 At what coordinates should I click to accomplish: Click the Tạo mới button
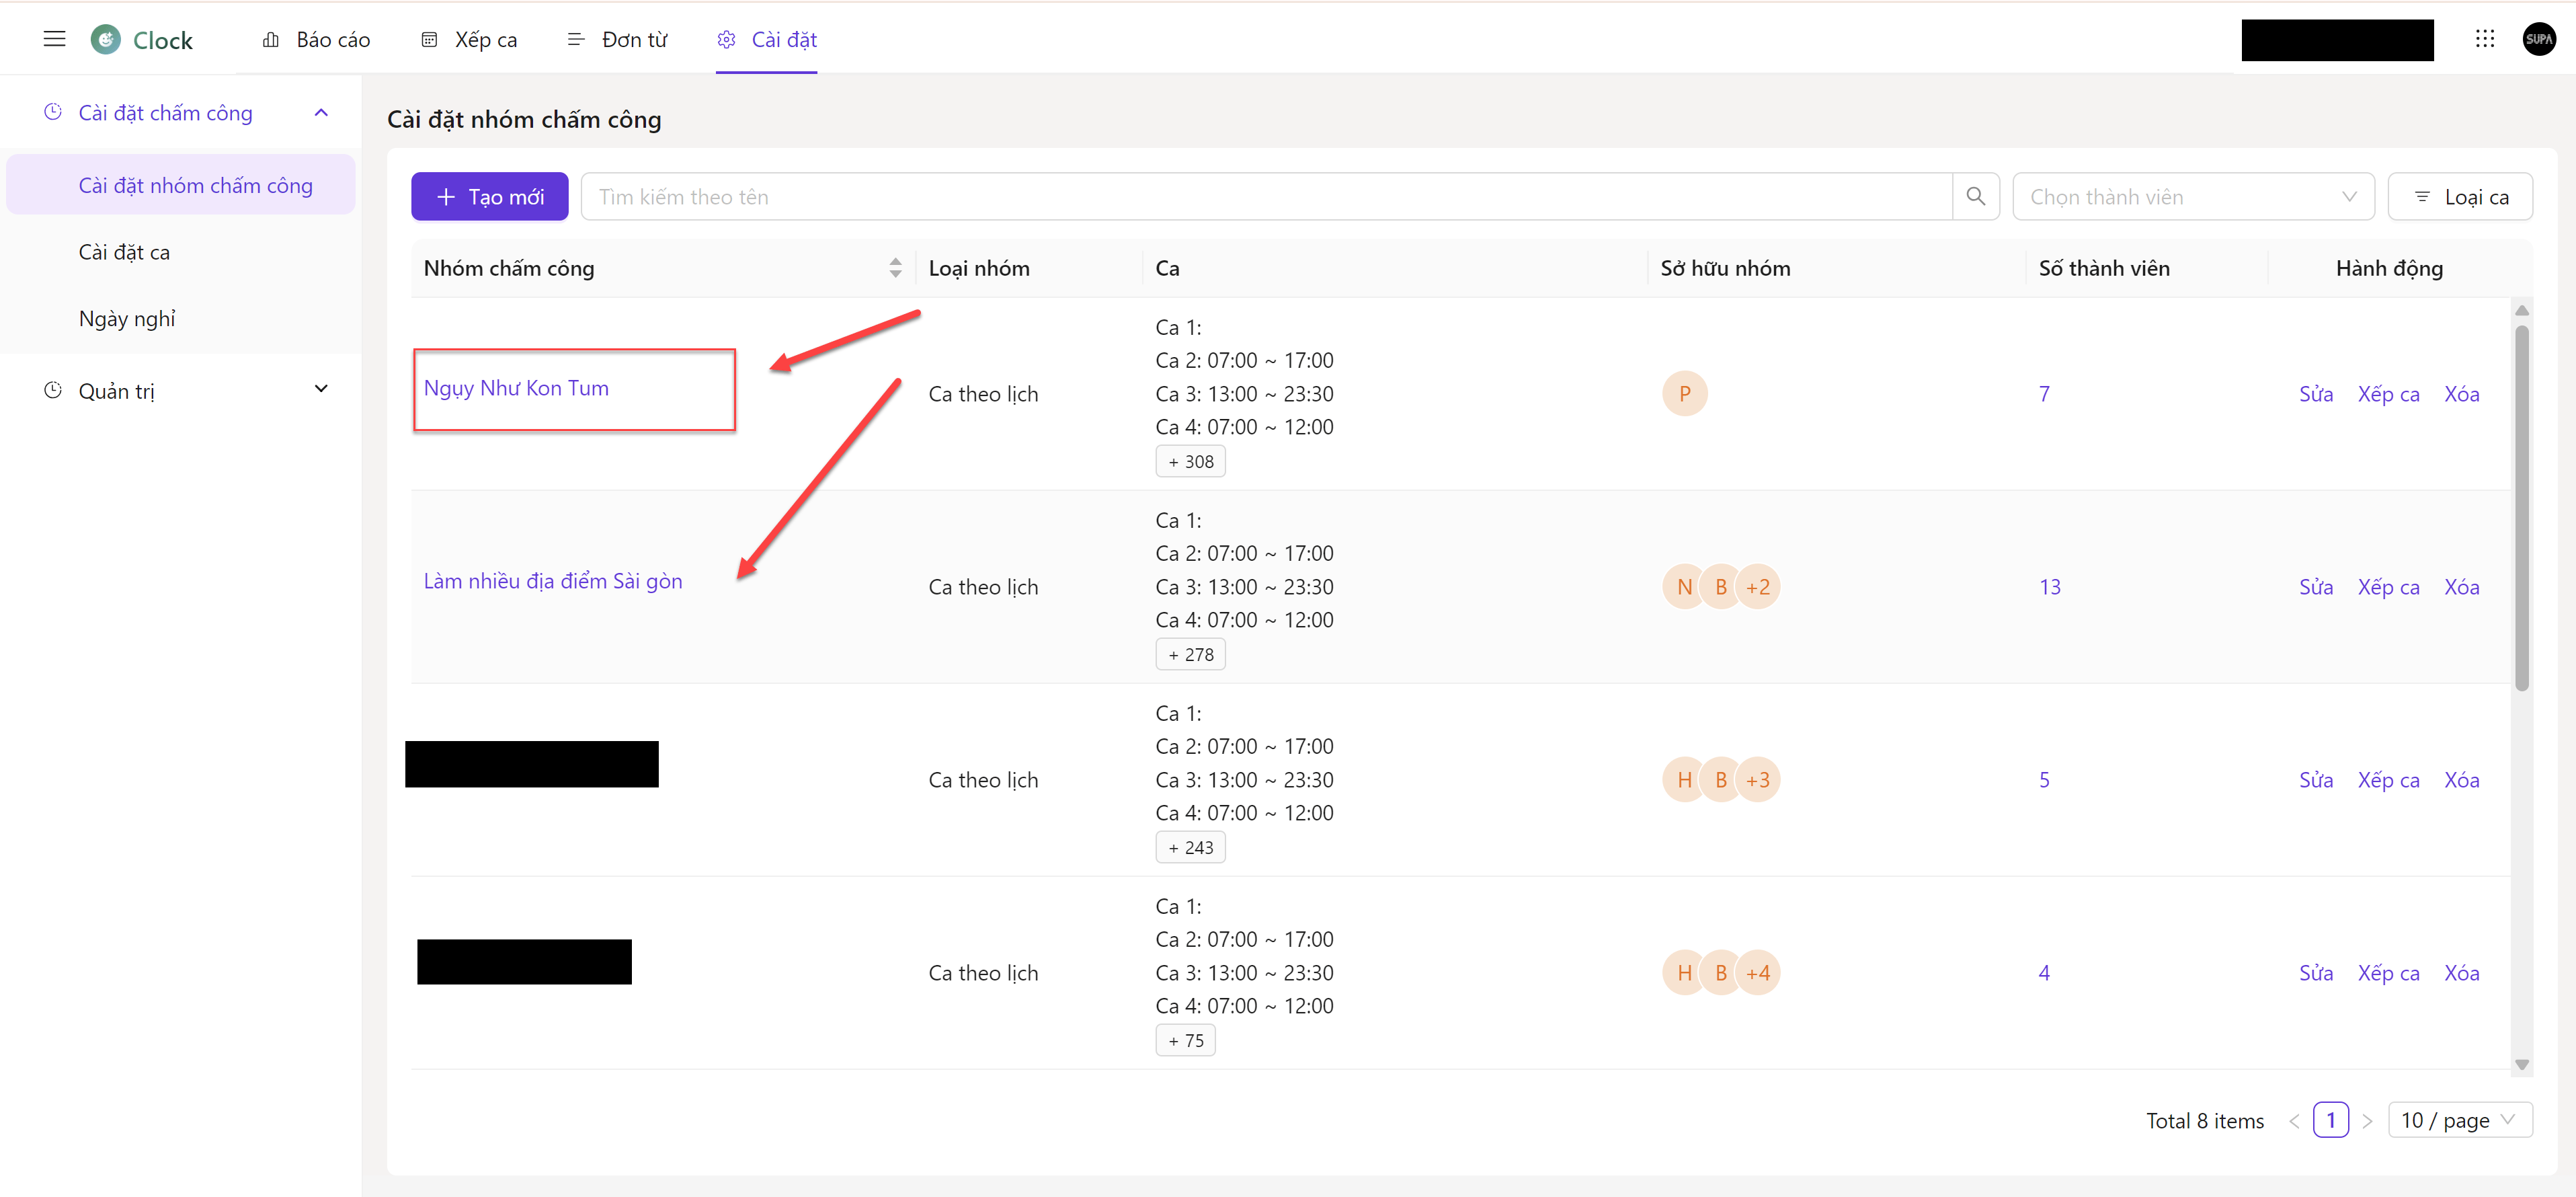[x=489, y=196]
